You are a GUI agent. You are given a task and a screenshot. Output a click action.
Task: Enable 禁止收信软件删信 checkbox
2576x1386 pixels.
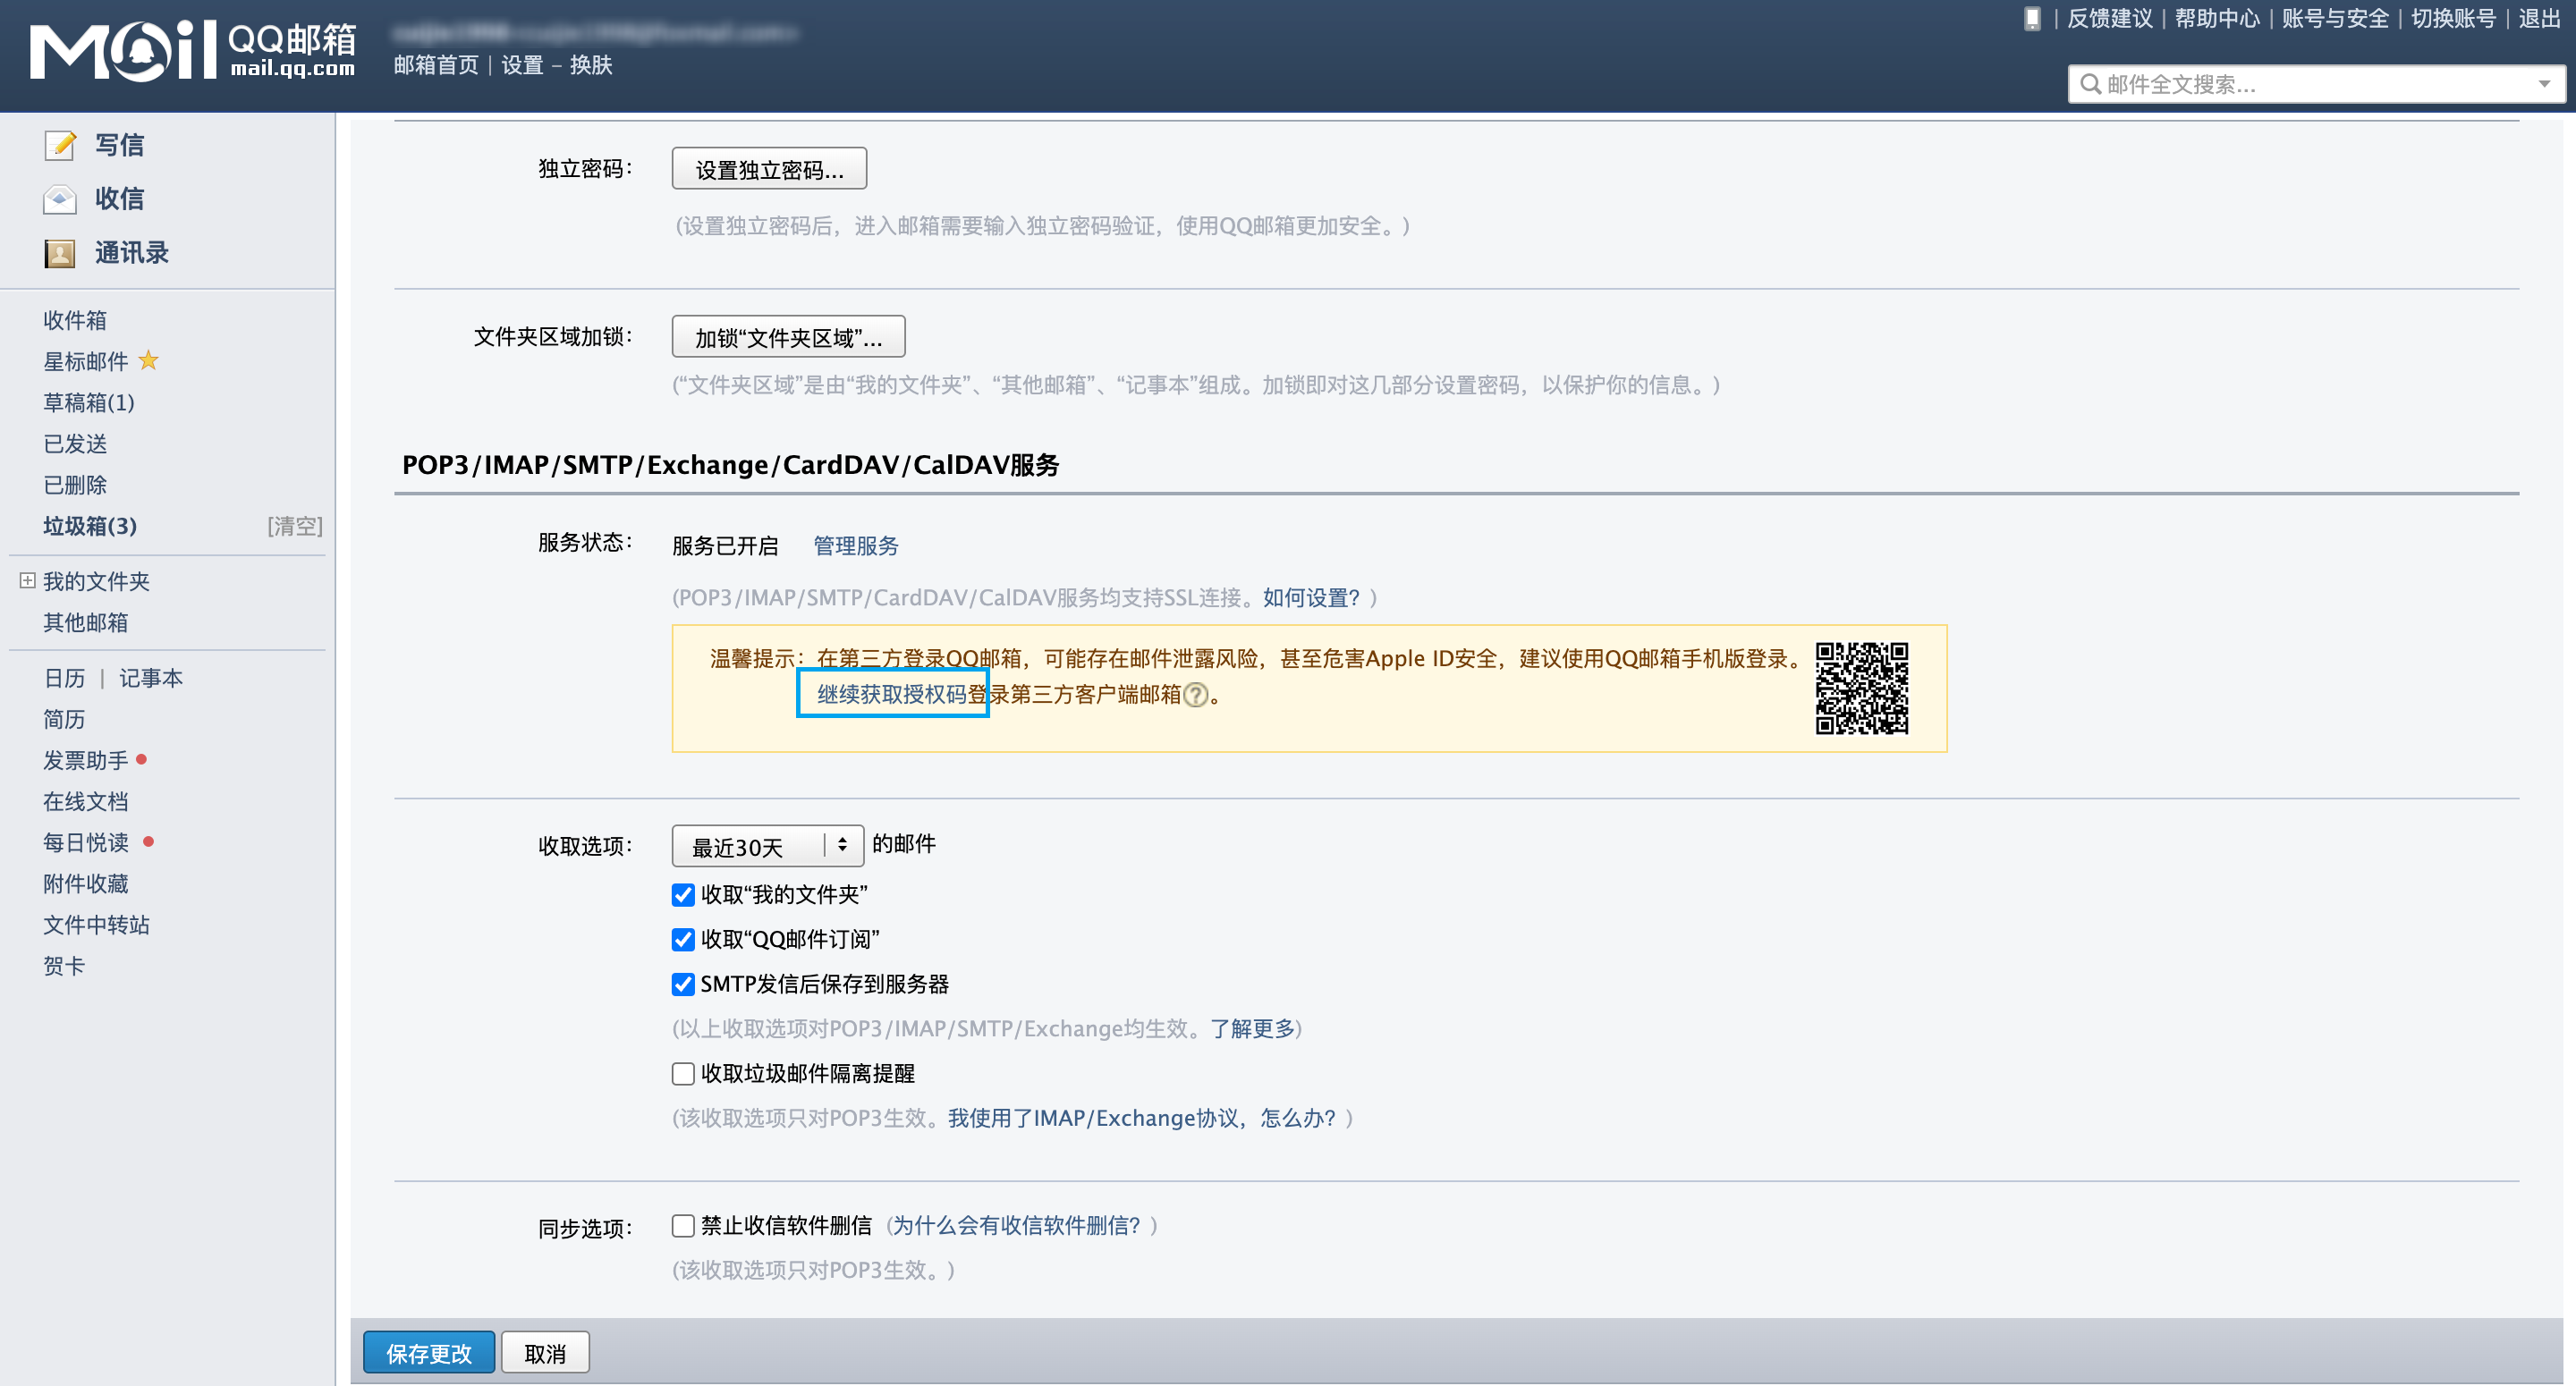click(683, 1226)
